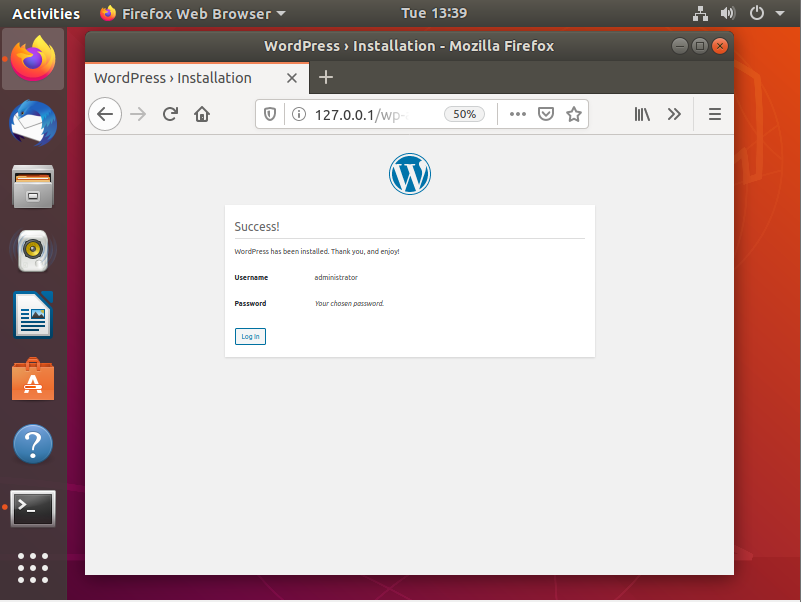Screen dimensions: 801x602
Task: Open Firefox Web Browser app menu
Action: pyautogui.click(x=193, y=13)
